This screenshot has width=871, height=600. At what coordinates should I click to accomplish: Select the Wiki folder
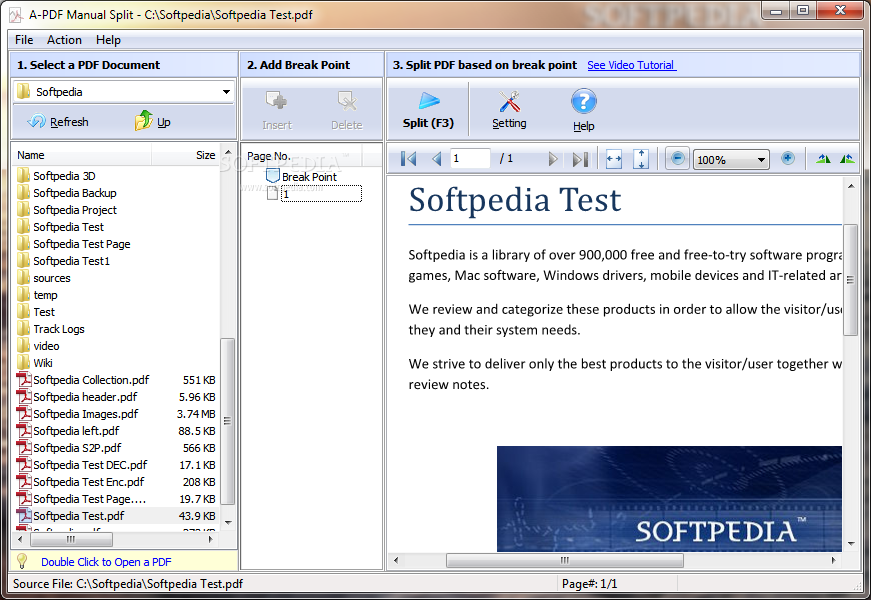click(x=43, y=363)
